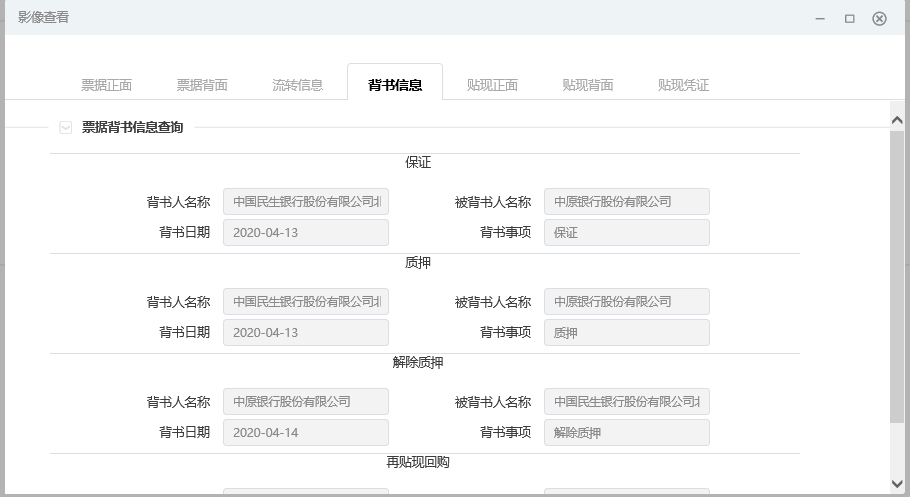The height and width of the screenshot is (497, 910).
Task: Click the 背书日期 field showing 2020-04-14
Action: (306, 433)
